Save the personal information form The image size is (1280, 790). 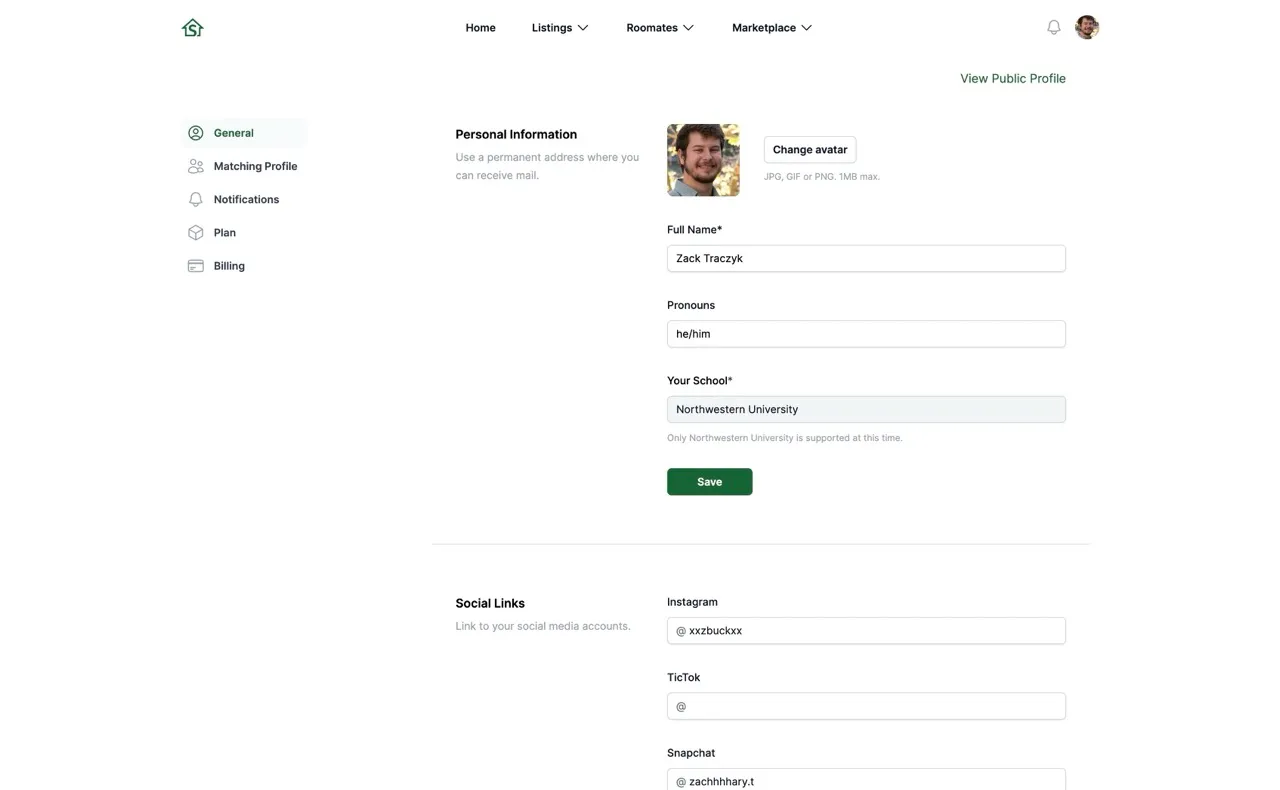[x=710, y=482]
